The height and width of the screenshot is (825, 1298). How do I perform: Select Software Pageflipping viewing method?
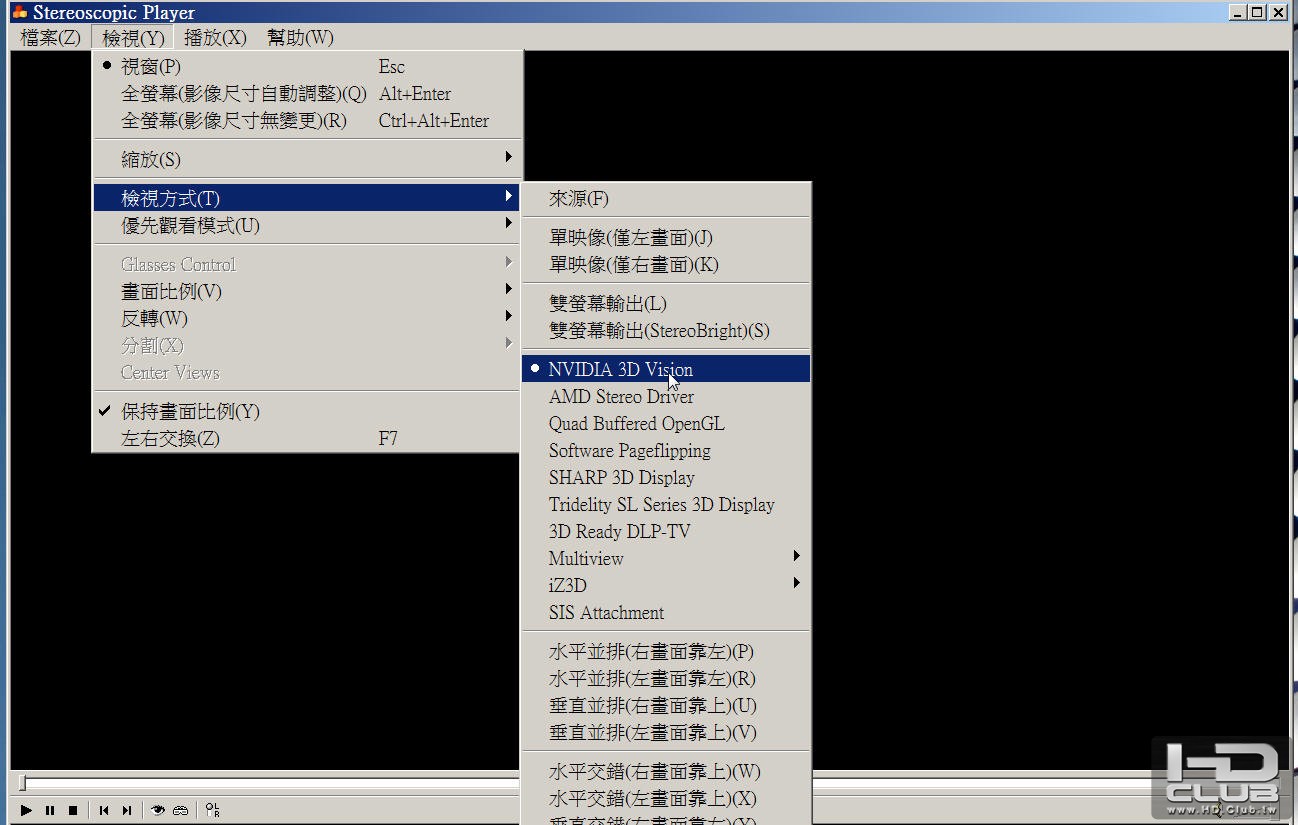(666, 450)
